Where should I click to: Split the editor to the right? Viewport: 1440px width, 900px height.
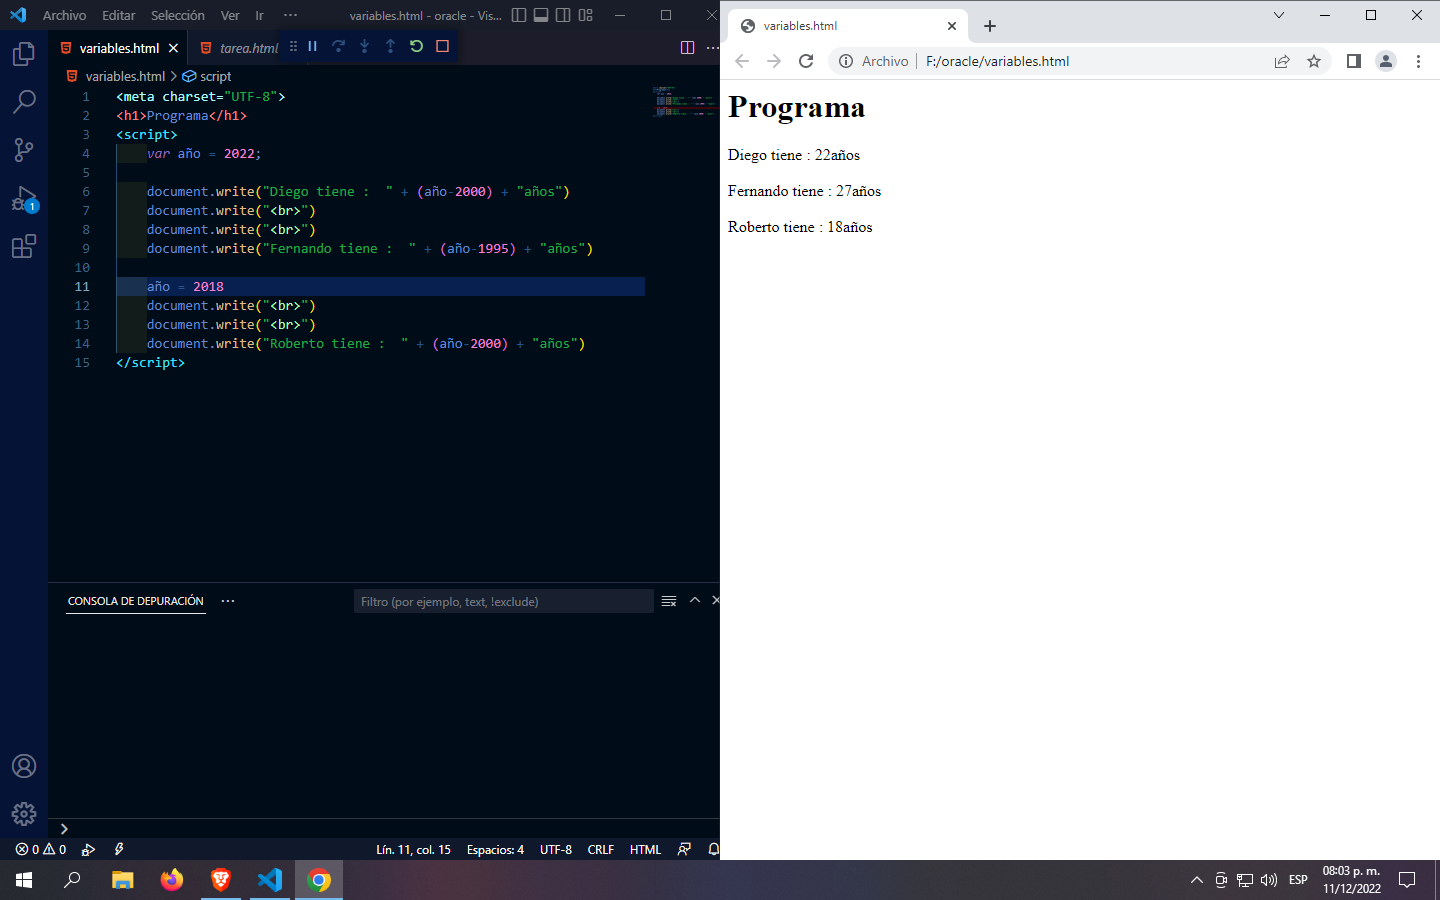click(x=687, y=48)
